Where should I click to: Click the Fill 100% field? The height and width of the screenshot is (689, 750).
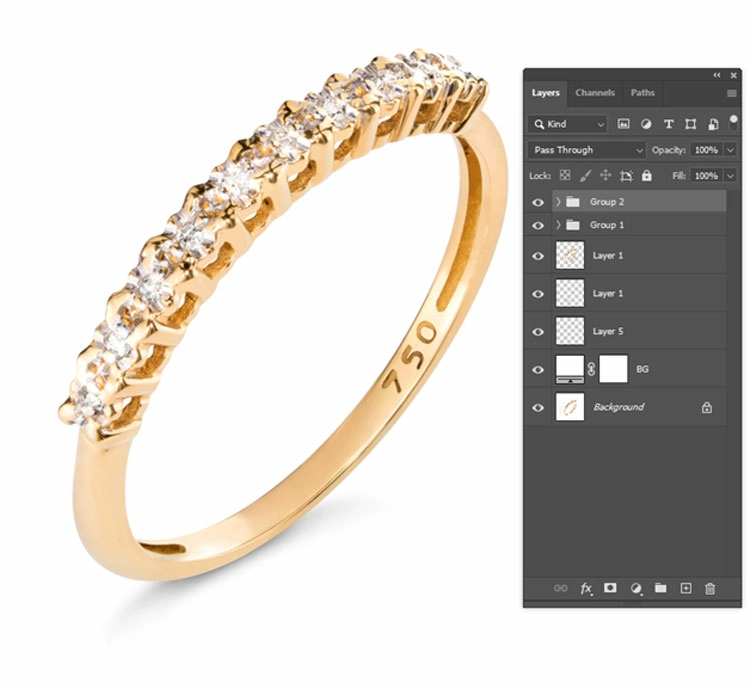[706, 176]
